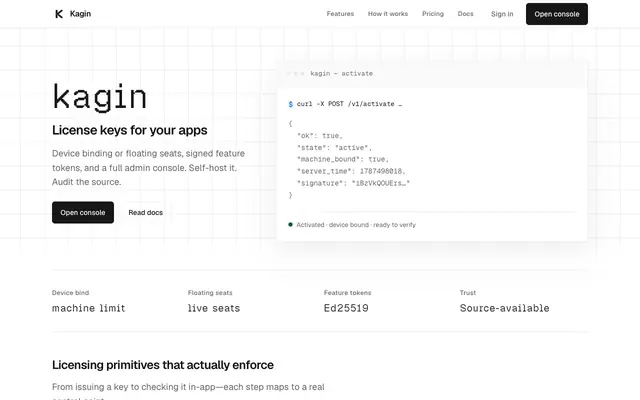Click 'Licensing primitives that actually enforce' heading
The width and height of the screenshot is (640, 400).
click(163, 365)
